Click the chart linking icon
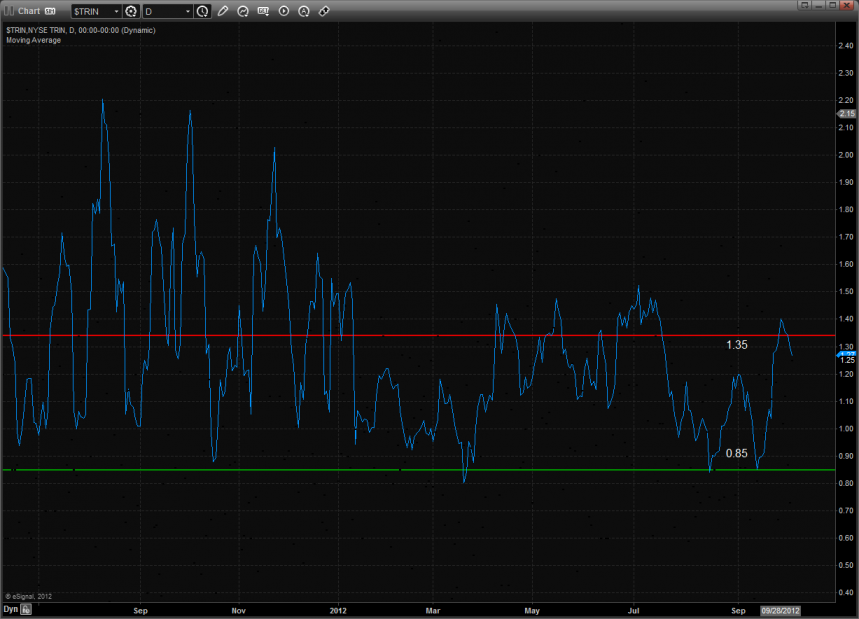 (324, 11)
